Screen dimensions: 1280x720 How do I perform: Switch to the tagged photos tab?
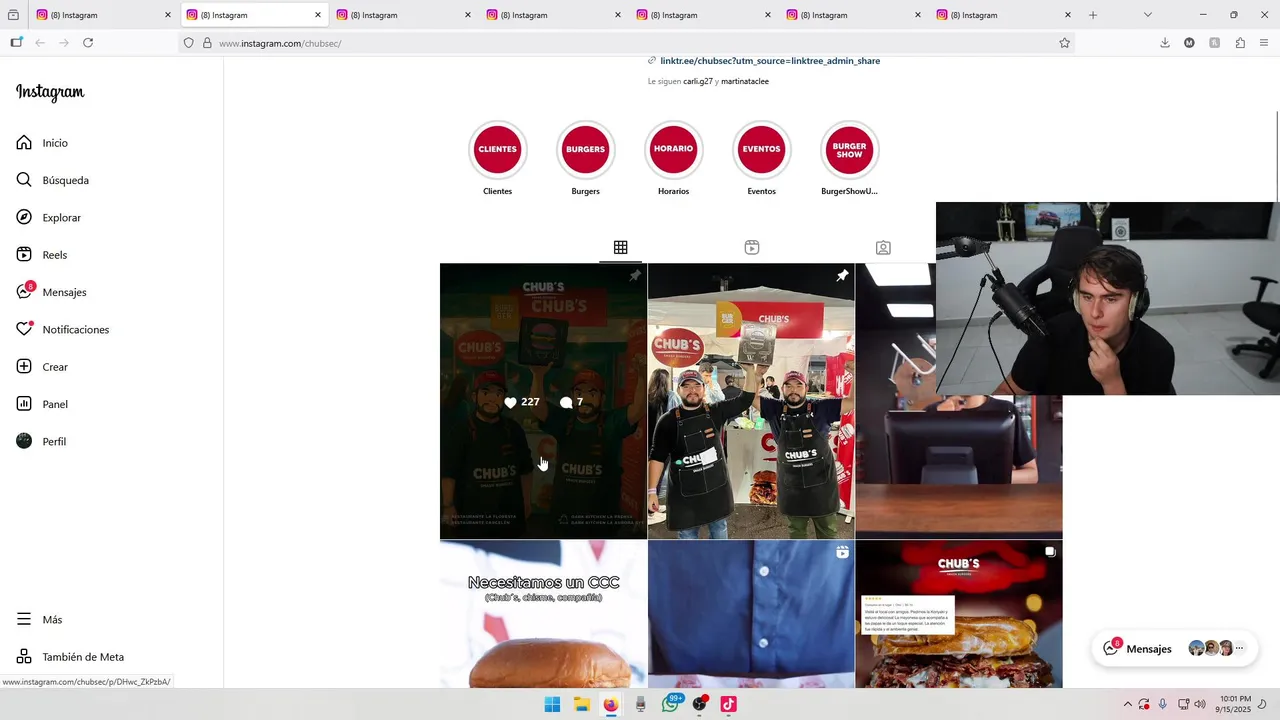coord(883,247)
